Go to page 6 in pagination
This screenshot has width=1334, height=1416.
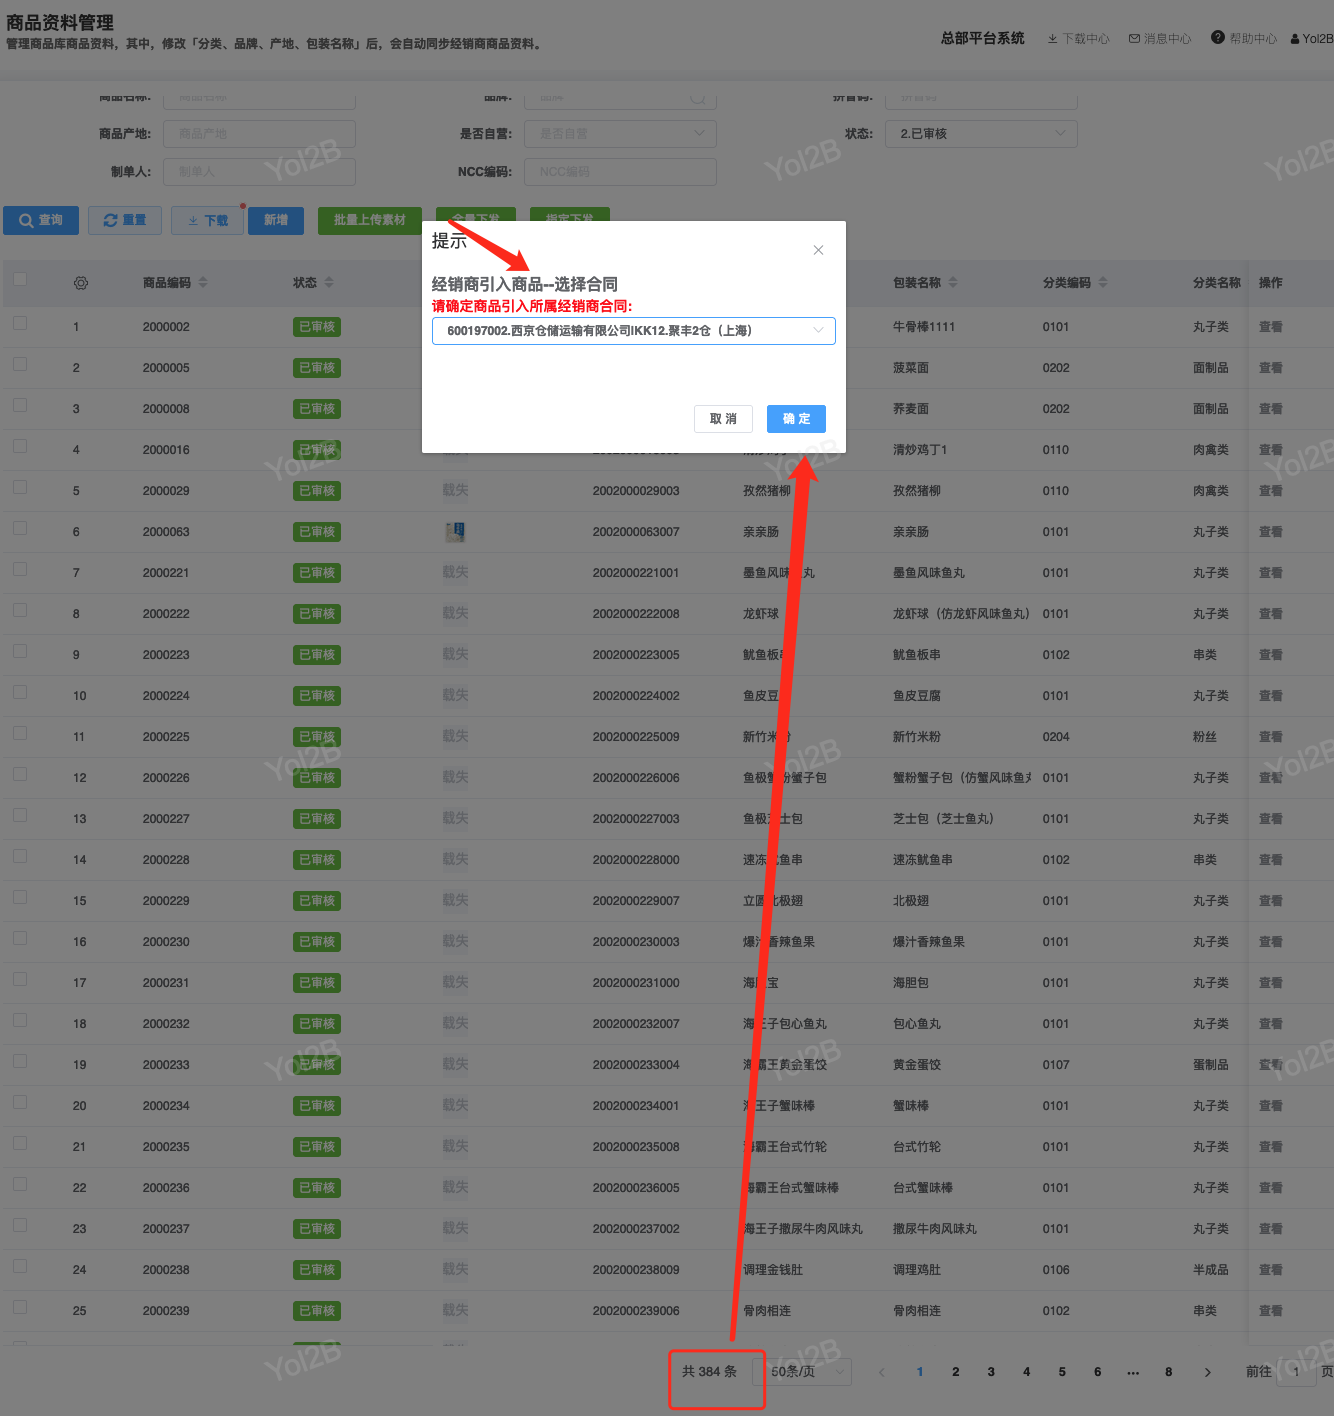(1098, 1372)
